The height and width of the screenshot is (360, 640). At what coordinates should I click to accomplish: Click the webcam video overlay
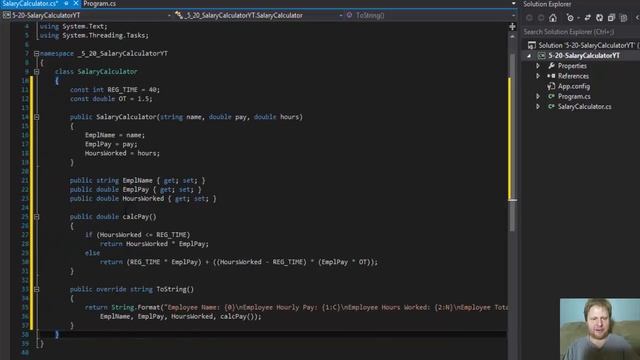(x=600, y=329)
